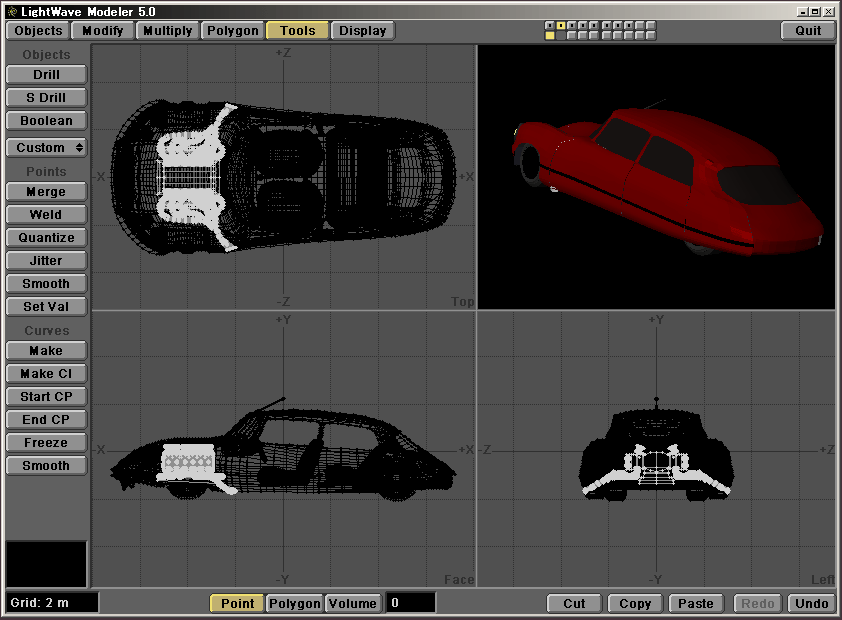Choose Polygon selection mode in bottom bar
842x620 pixels.
294,603
